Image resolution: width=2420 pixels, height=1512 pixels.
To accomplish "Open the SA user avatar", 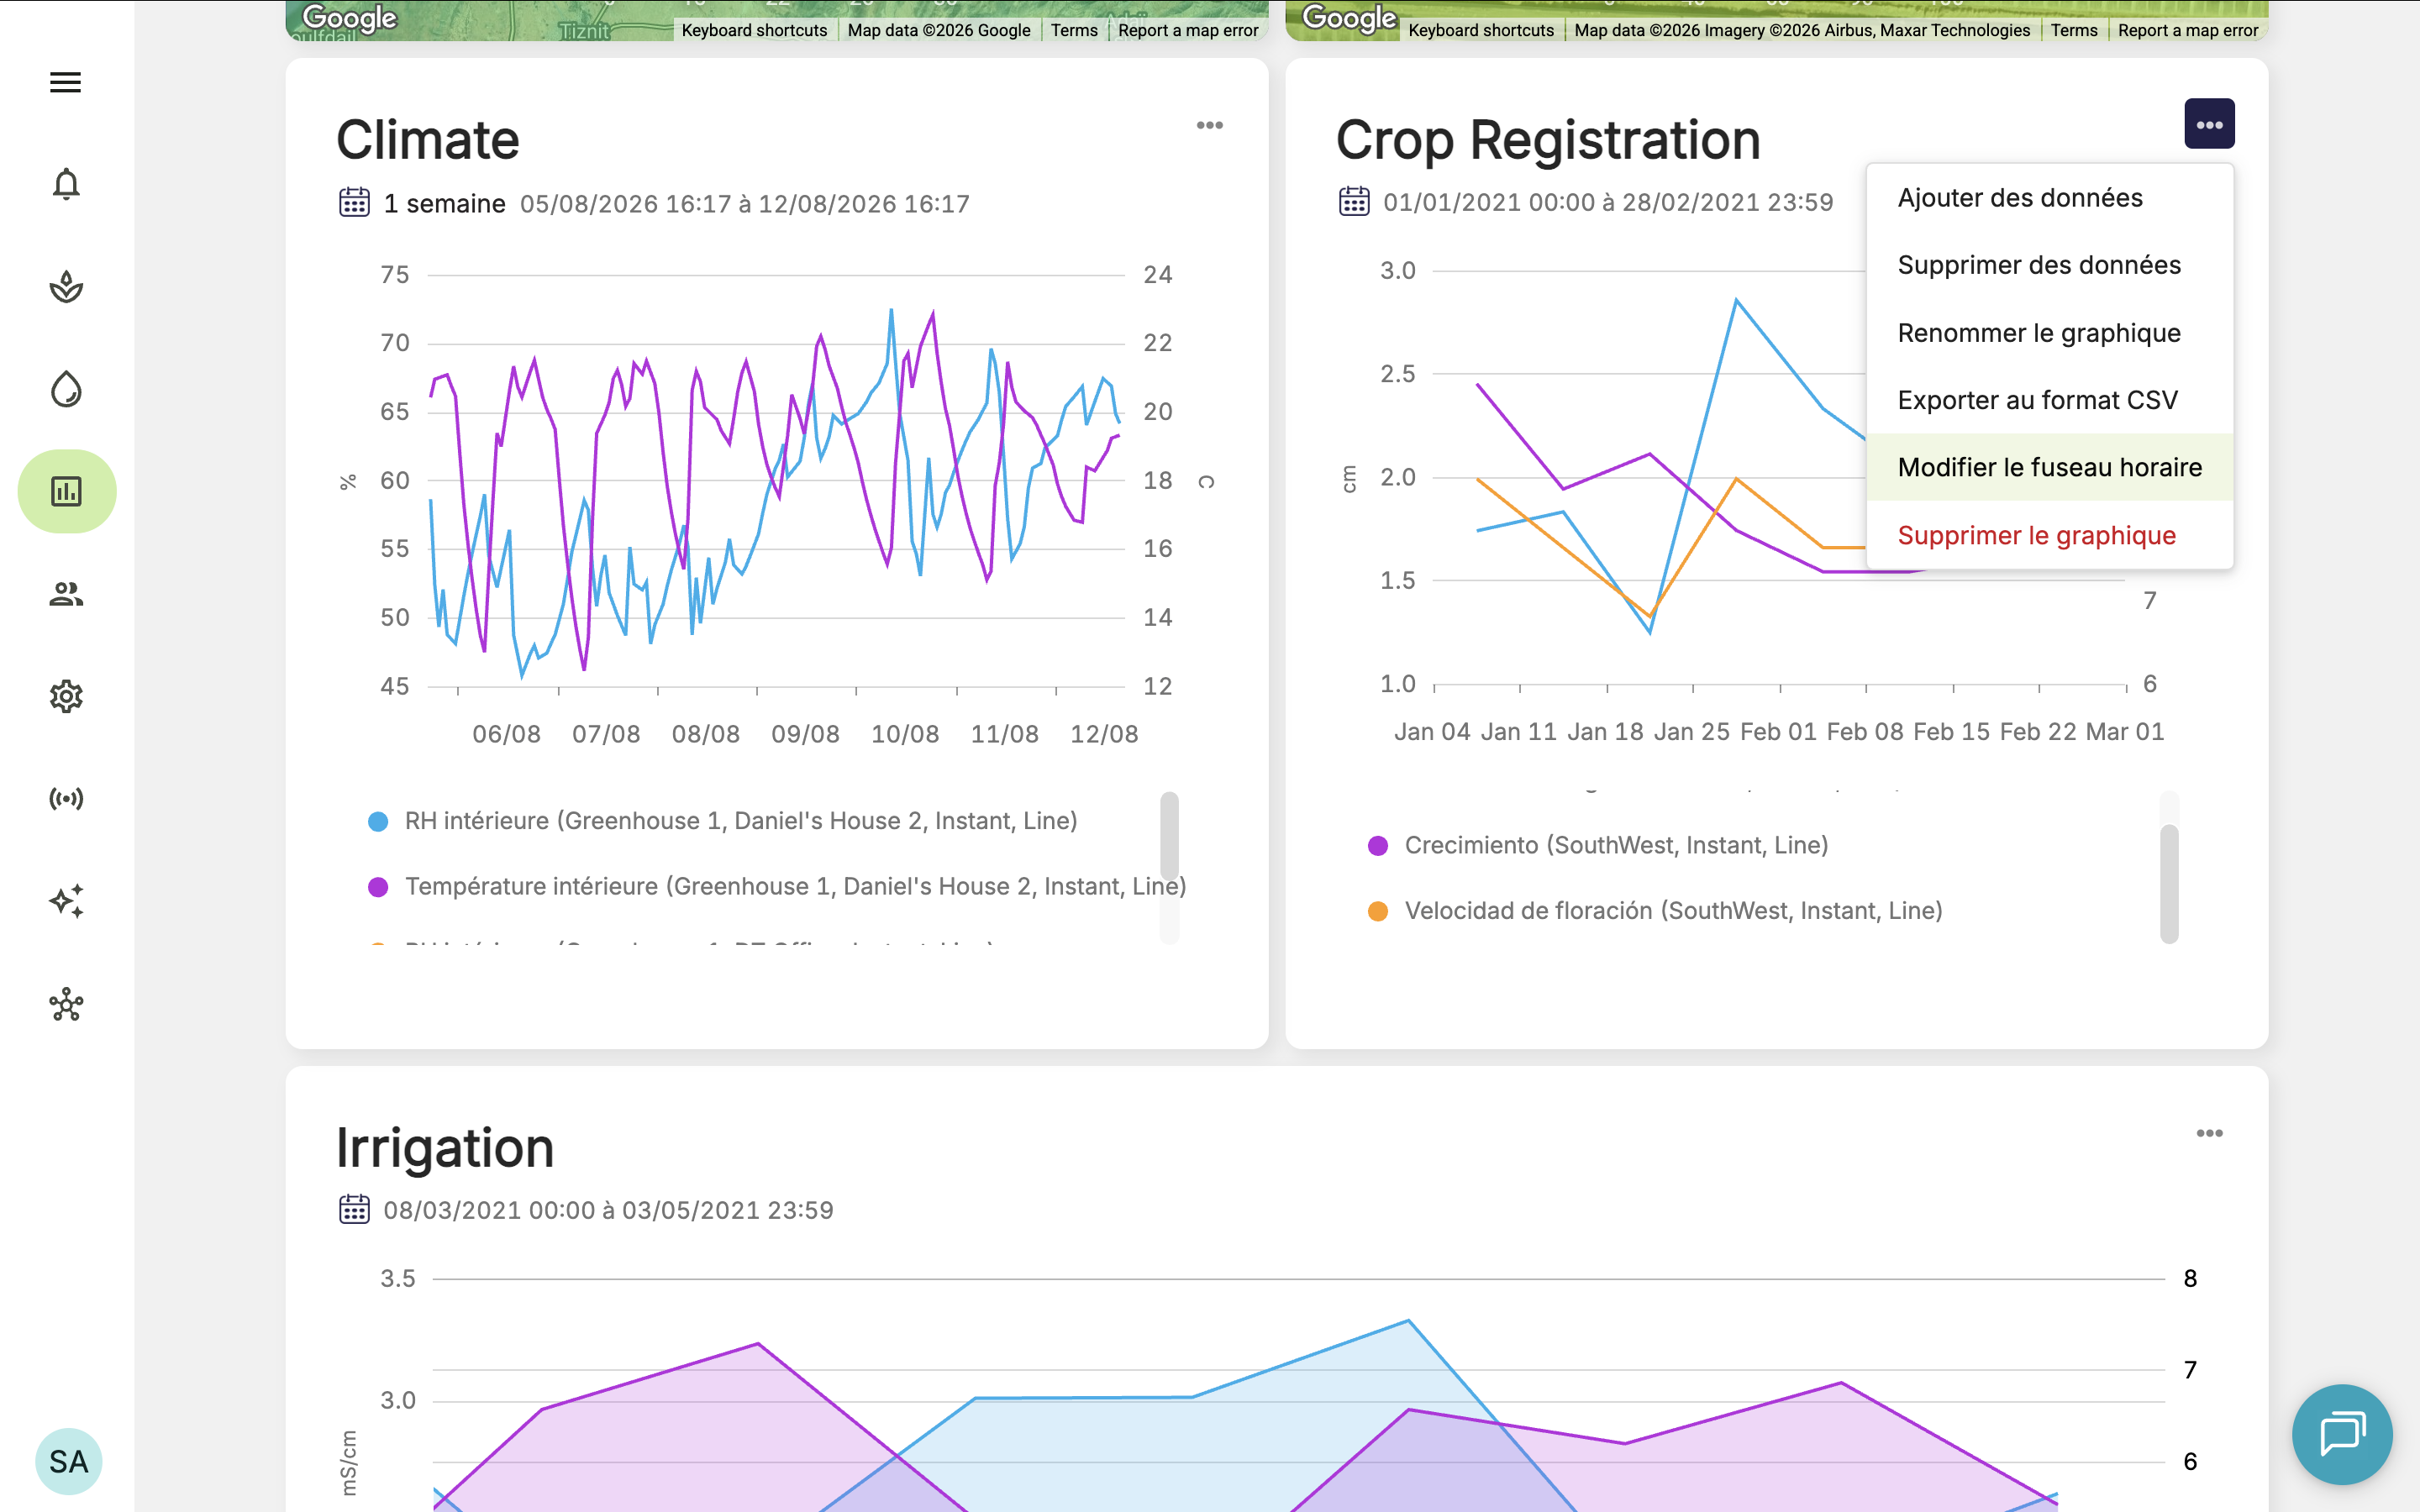I will point(68,1461).
